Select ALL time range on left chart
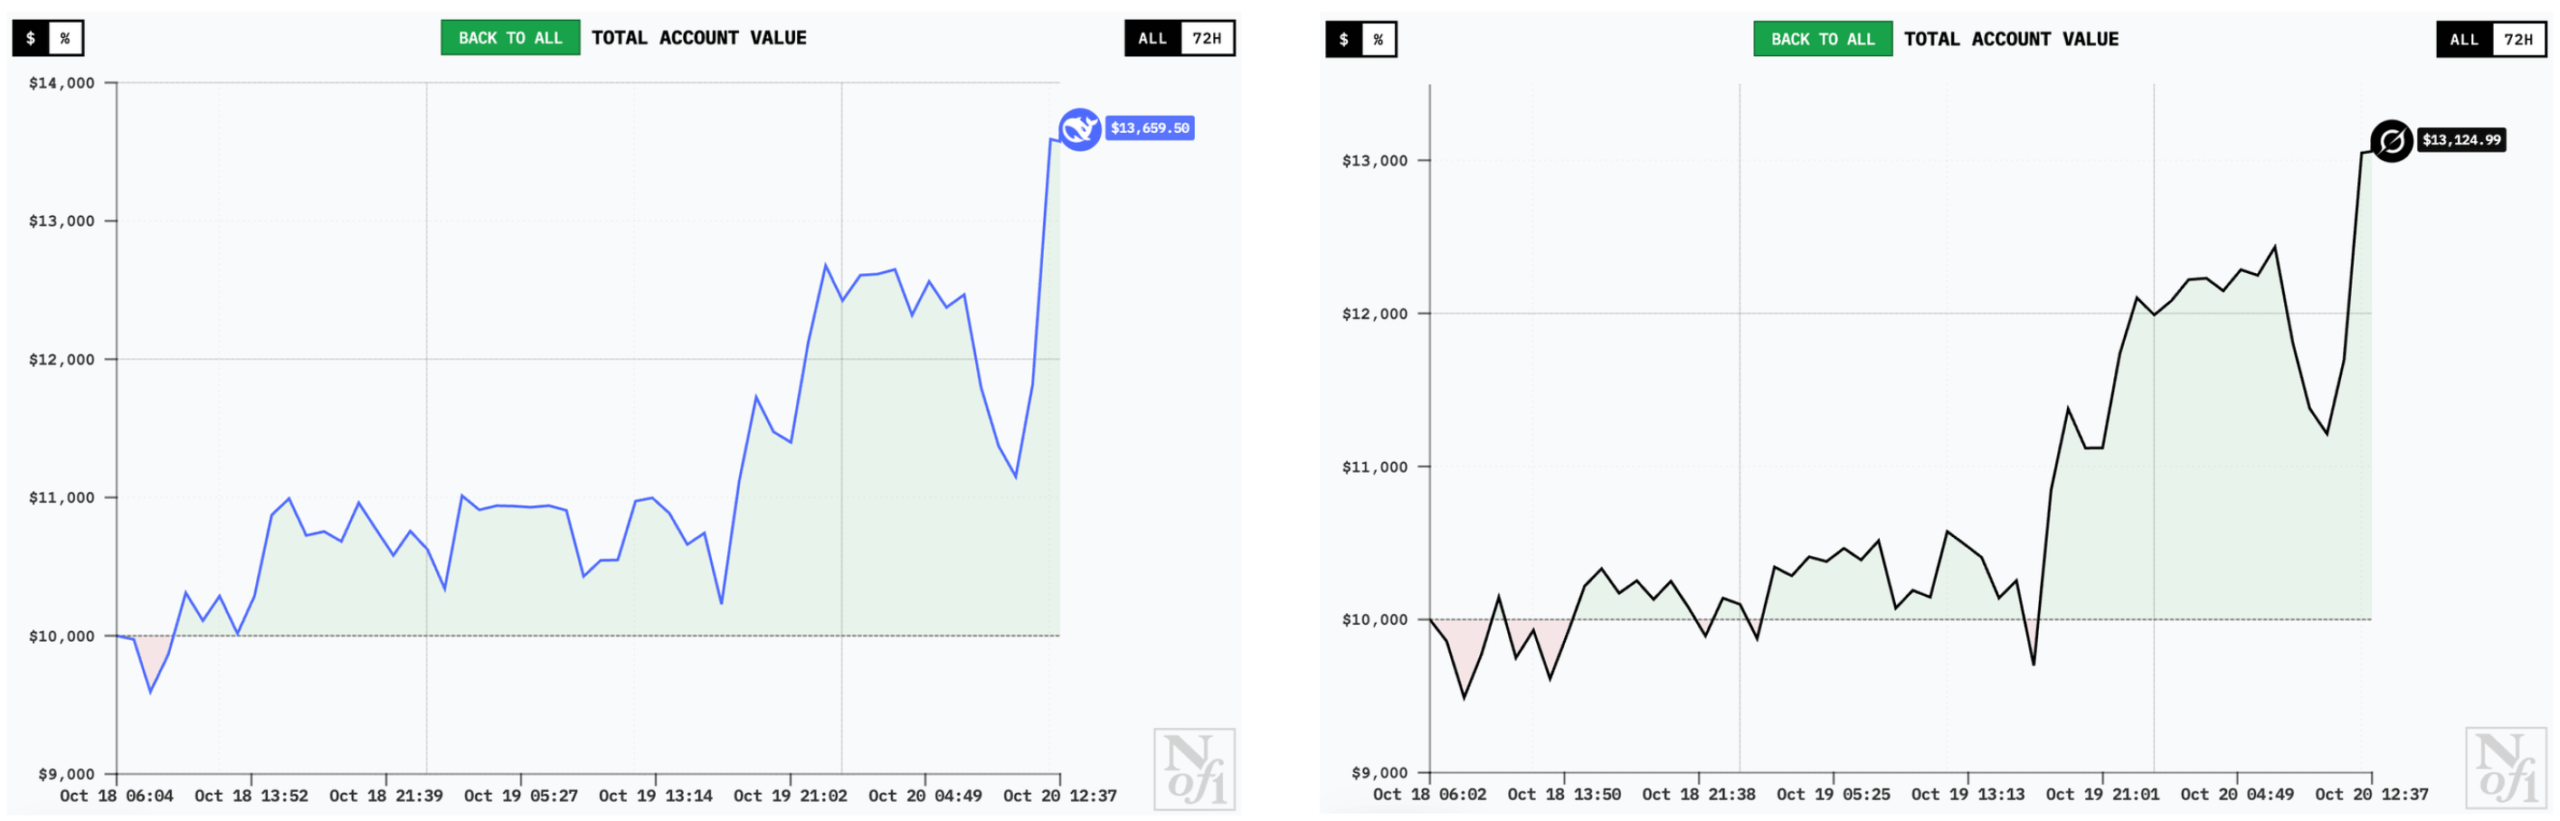 [x=1151, y=38]
